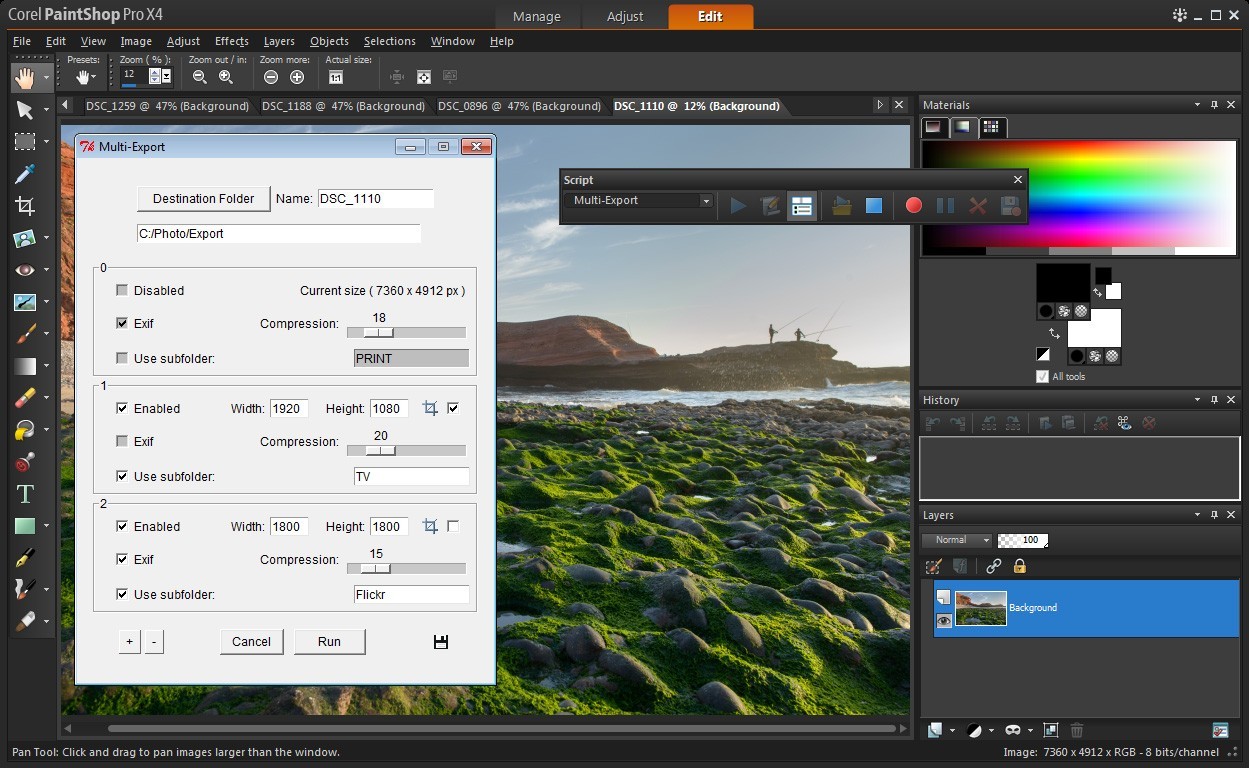The image size is (1249, 768).
Task: Enable Exif for export preset 0
Action: pos(123,323)
